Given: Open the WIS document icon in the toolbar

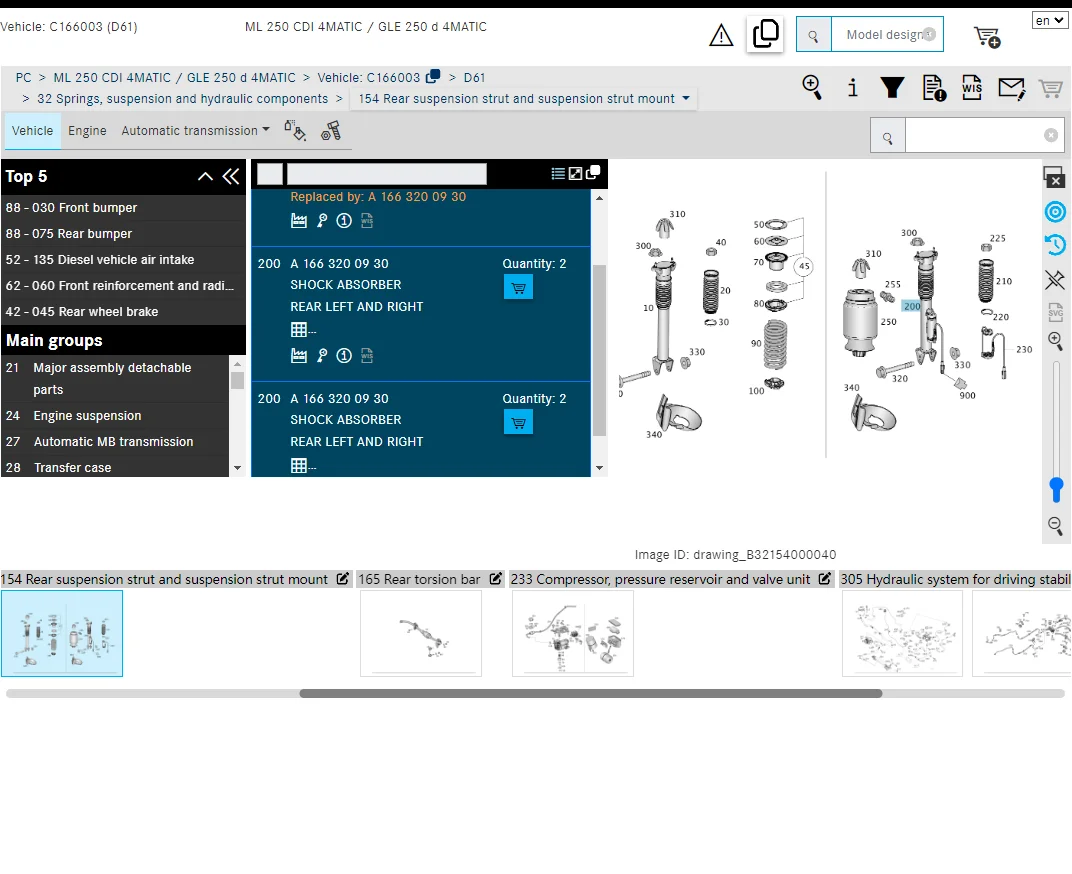Looking at the screenshot, I should 972,88.
